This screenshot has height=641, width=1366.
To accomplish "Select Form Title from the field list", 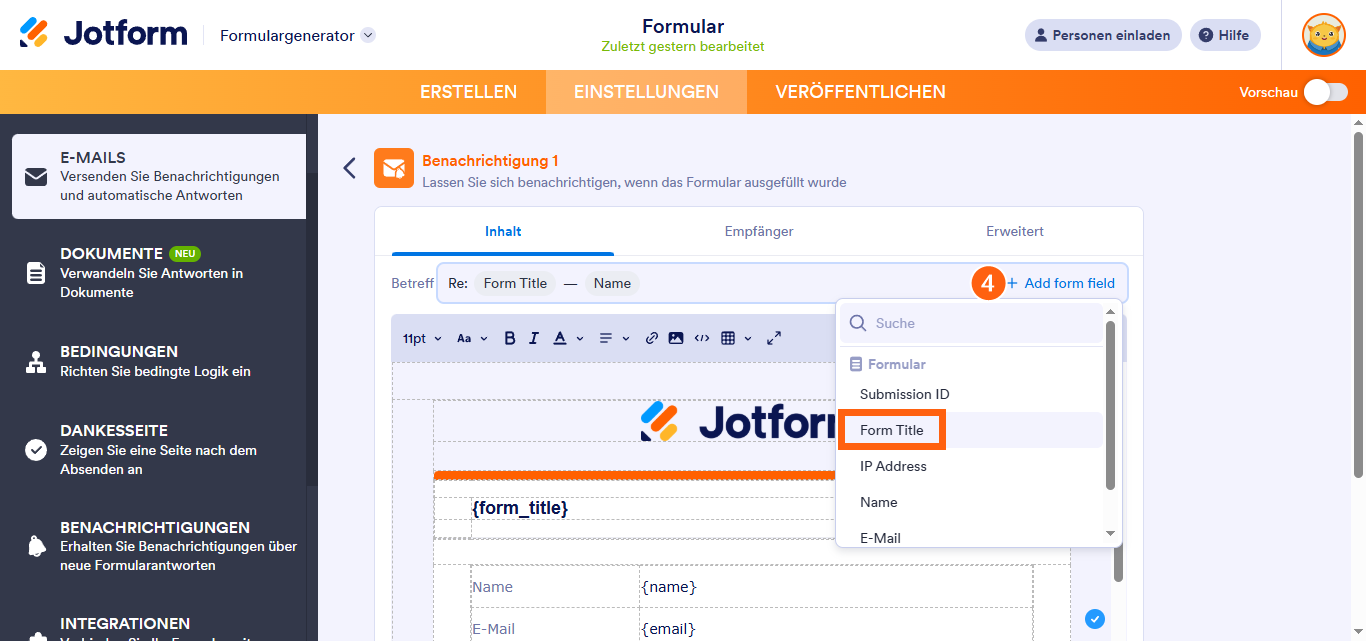I will [x=892, y=430].
